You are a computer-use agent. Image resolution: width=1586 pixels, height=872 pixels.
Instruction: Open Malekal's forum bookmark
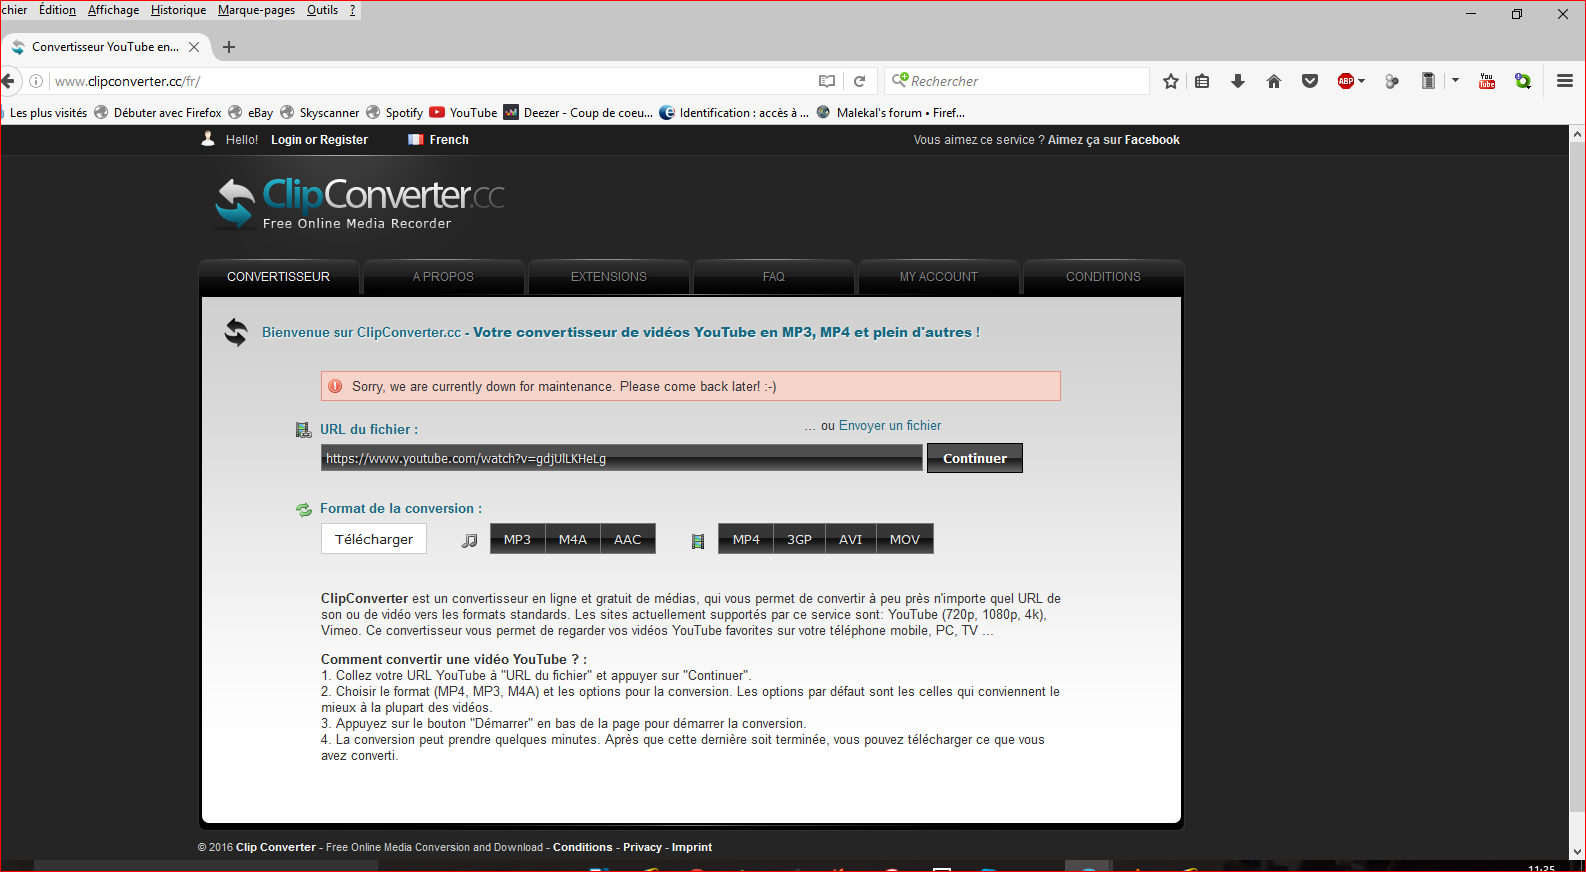(x=891, y=113)
